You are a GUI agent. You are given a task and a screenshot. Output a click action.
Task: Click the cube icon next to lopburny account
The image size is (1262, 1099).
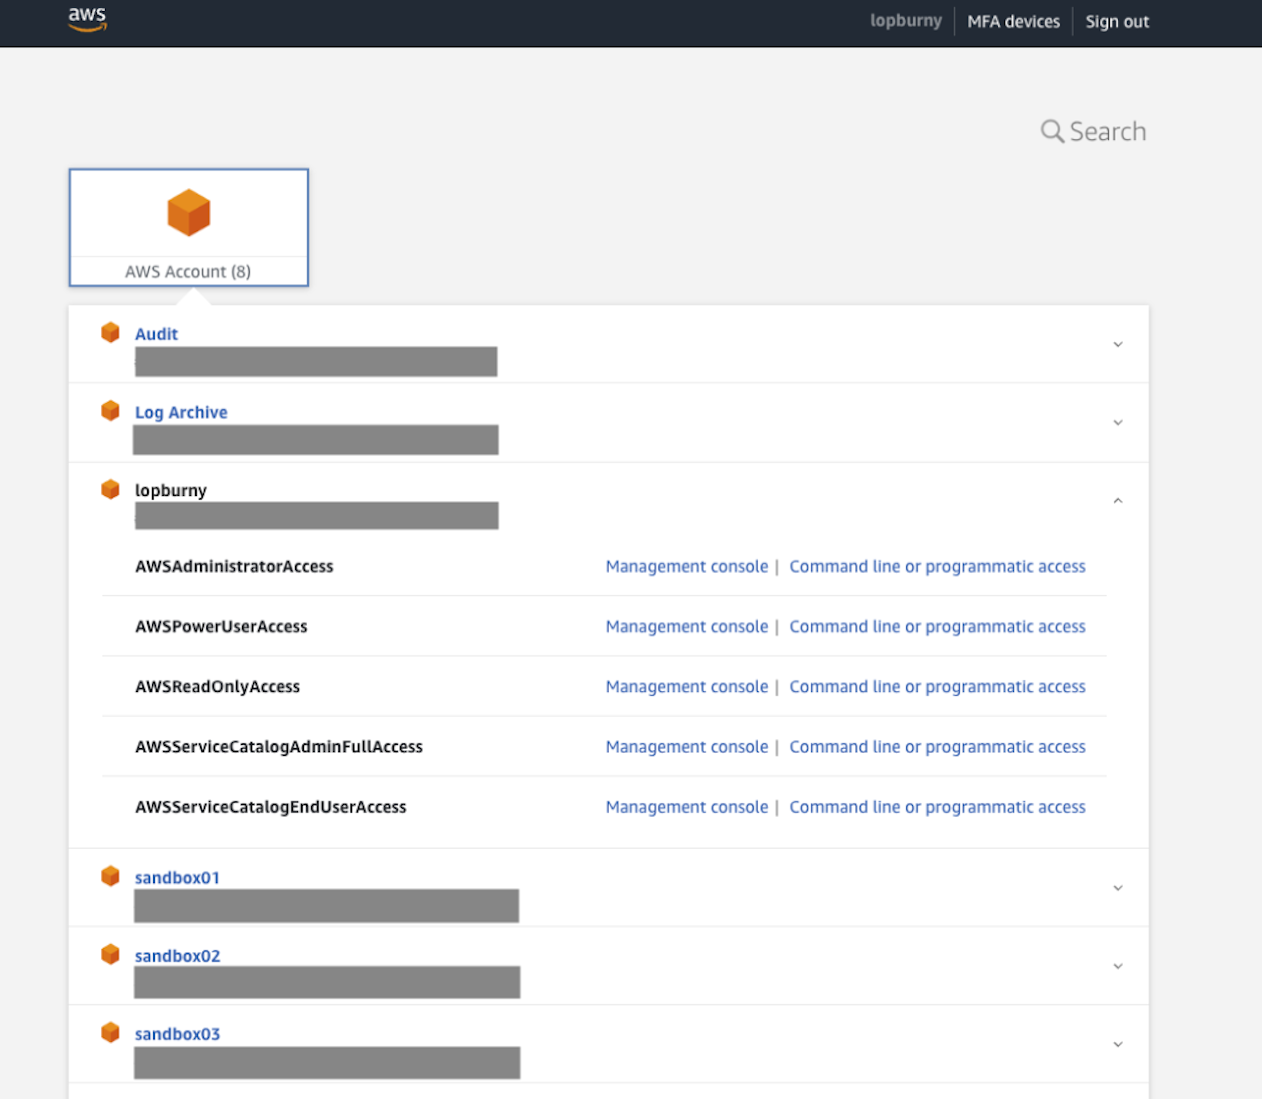coord(110,489)
